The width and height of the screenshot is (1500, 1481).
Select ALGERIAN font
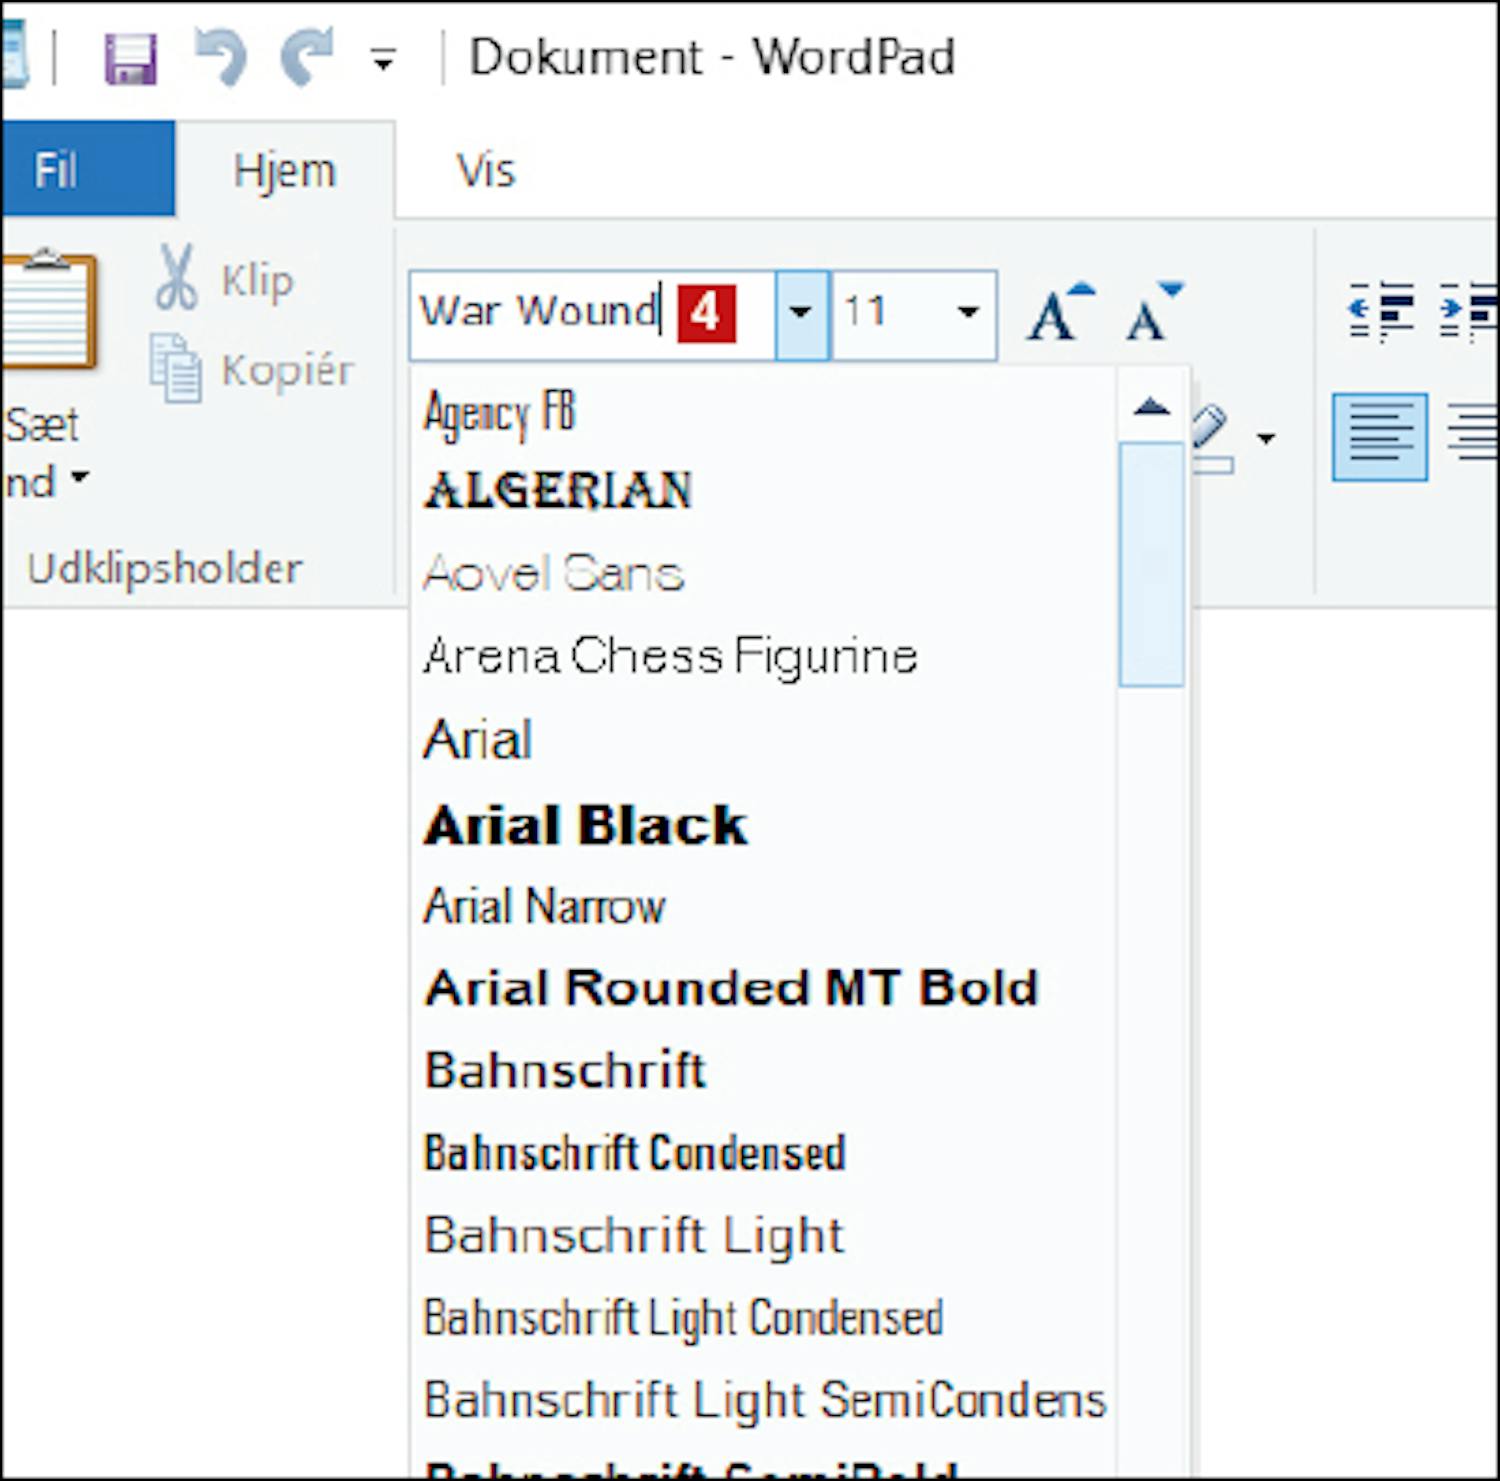click(763, 492)
